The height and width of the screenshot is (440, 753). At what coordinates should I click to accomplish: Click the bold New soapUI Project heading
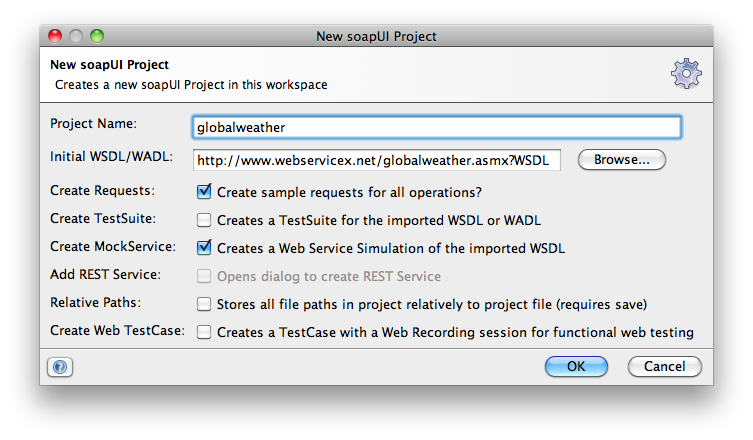coord(109,65)
